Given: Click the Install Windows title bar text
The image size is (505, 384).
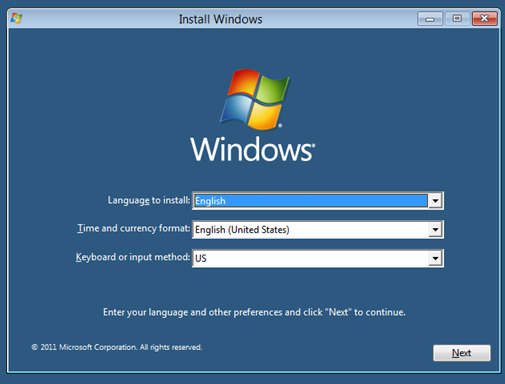Looking at the screenshot, I should 220,19.
